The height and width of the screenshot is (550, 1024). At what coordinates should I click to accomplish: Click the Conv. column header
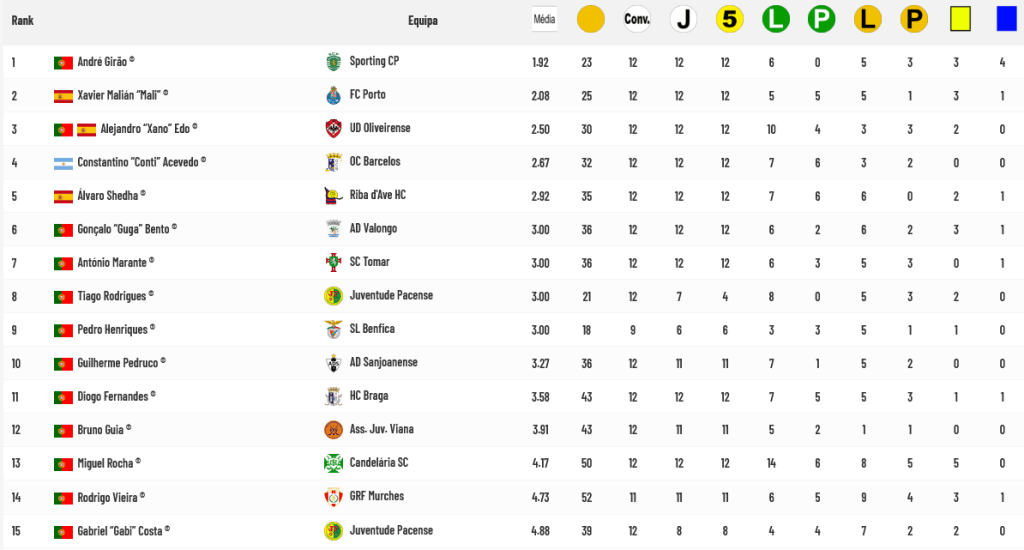tap(637, 19)
